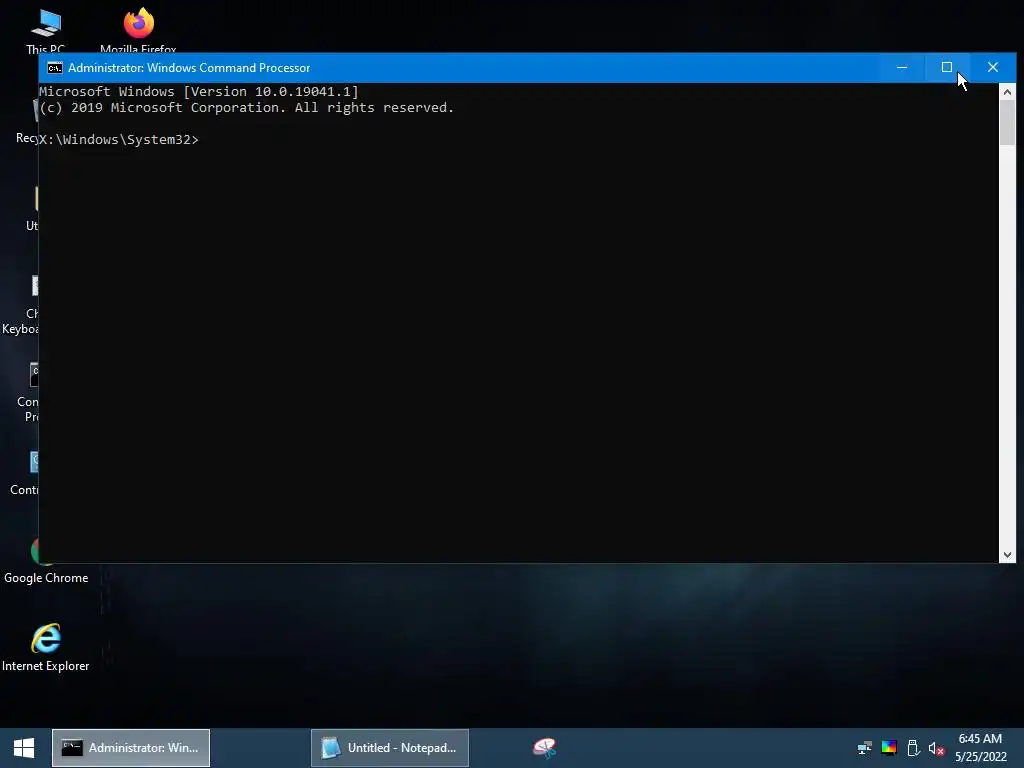Switch to Administrator command prompt taskbar button

pos(131,748)
